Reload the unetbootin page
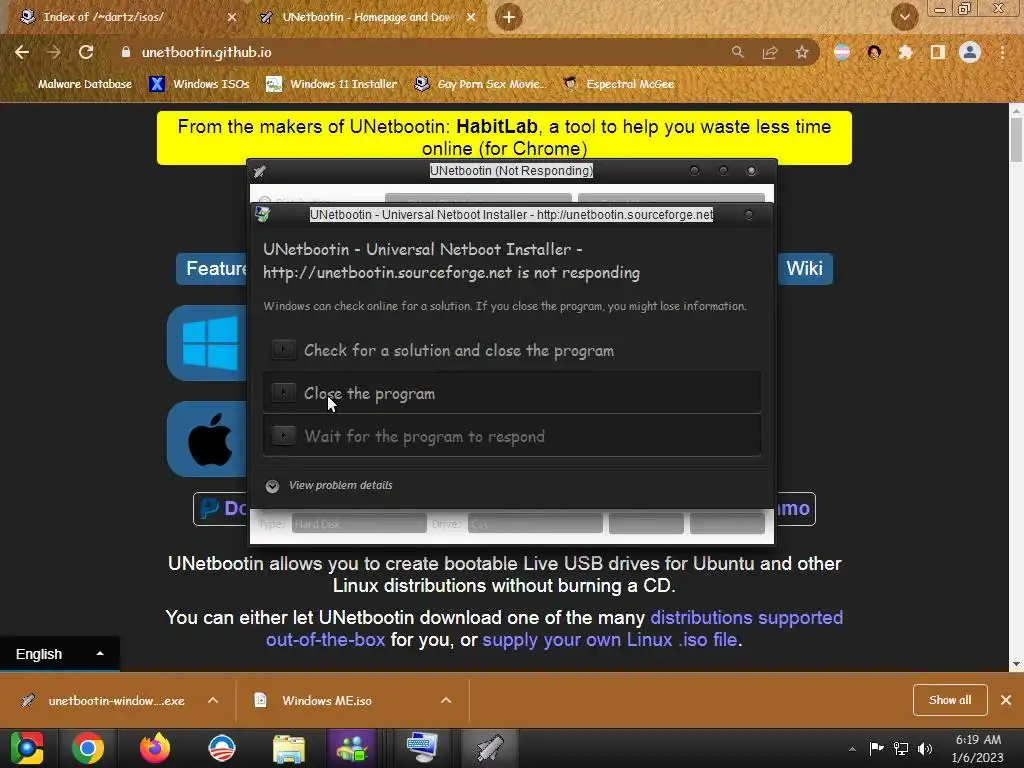The height and width of the screenshot is (768, 1024). tap(86, 52)
